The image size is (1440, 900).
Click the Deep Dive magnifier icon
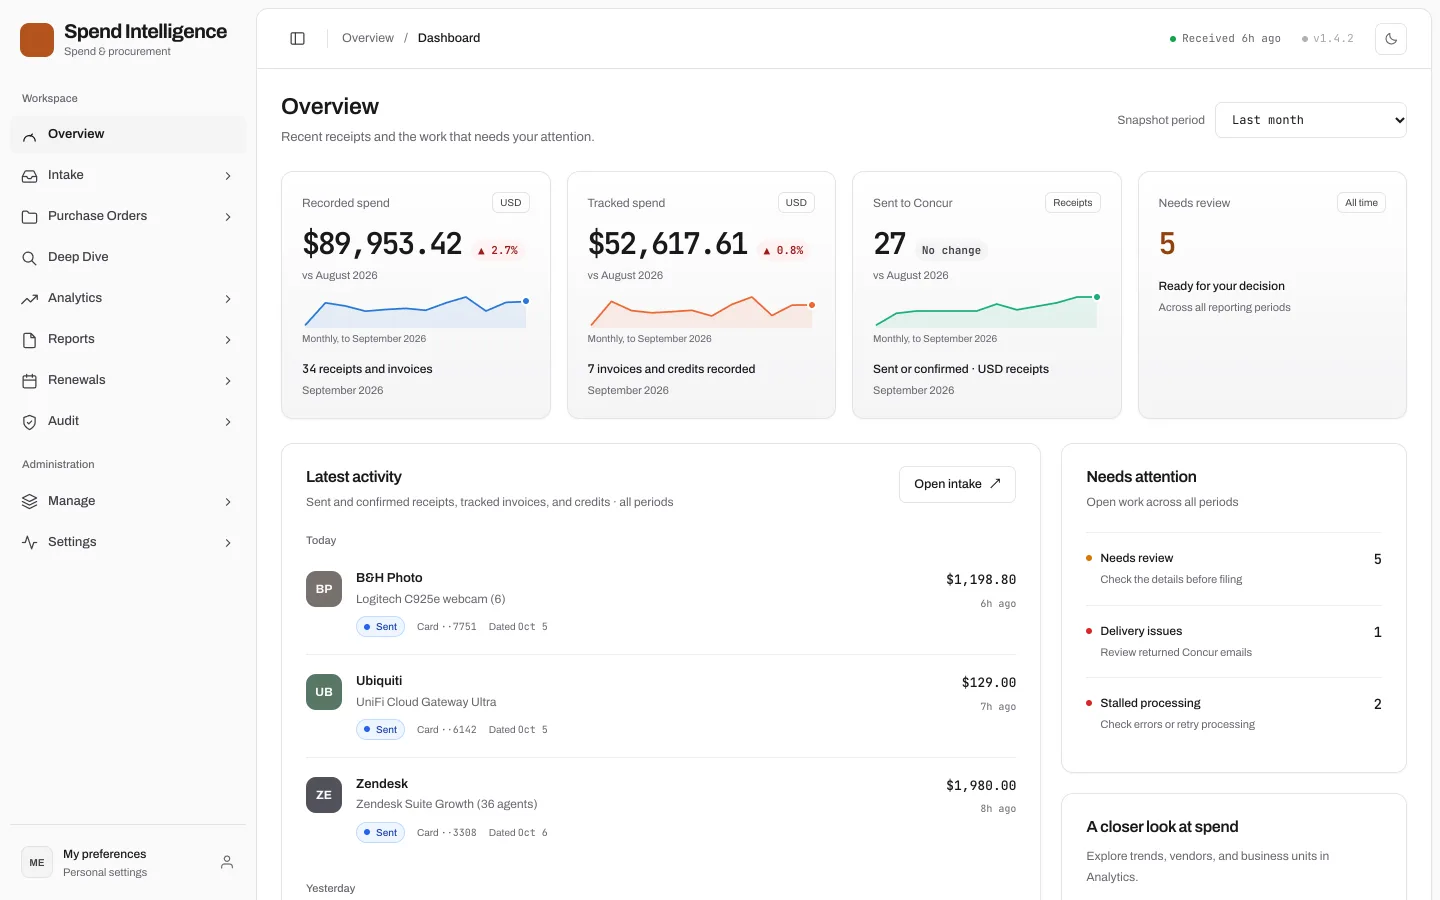(30, 258)
